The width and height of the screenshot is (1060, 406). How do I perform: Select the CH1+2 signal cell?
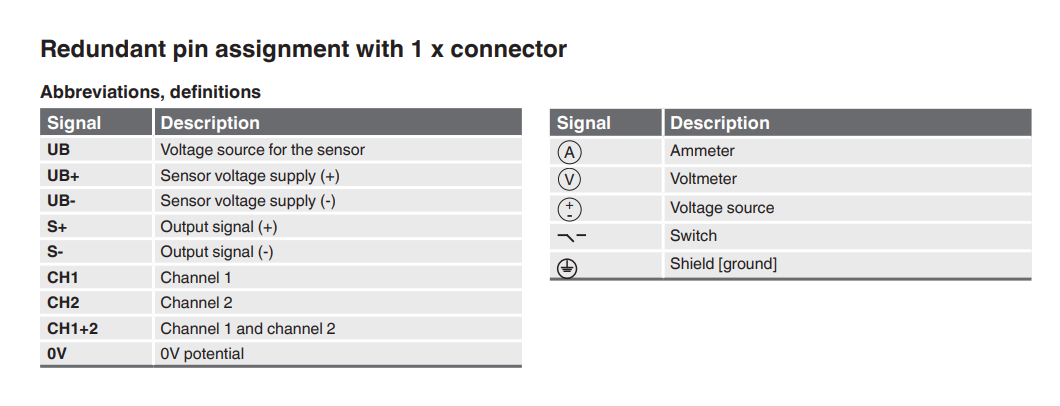tap(73, 328)
